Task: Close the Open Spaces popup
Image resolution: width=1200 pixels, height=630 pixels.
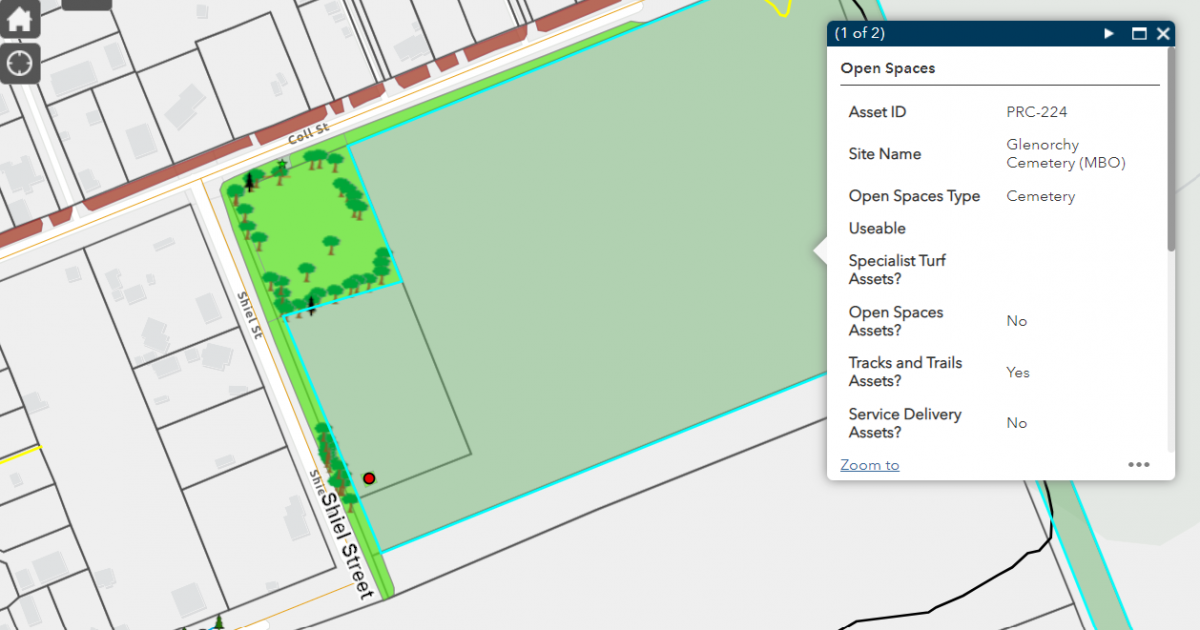Action: click(x=1163, y=33)
